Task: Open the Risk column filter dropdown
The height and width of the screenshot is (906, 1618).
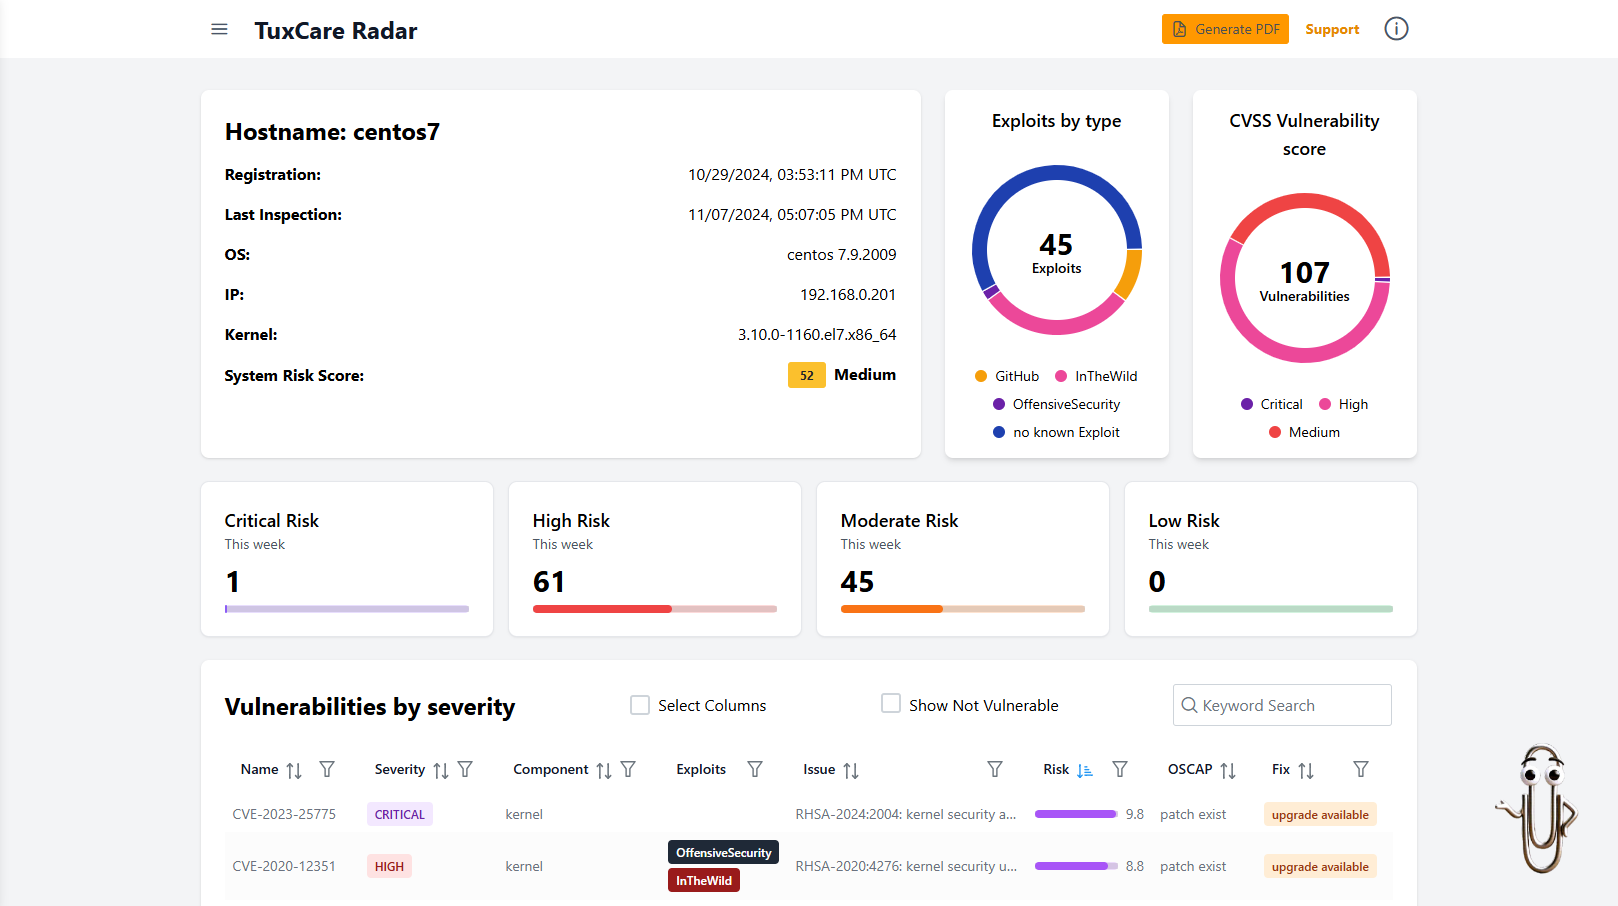Action: pyautogui.click(x=1120, y=770)
